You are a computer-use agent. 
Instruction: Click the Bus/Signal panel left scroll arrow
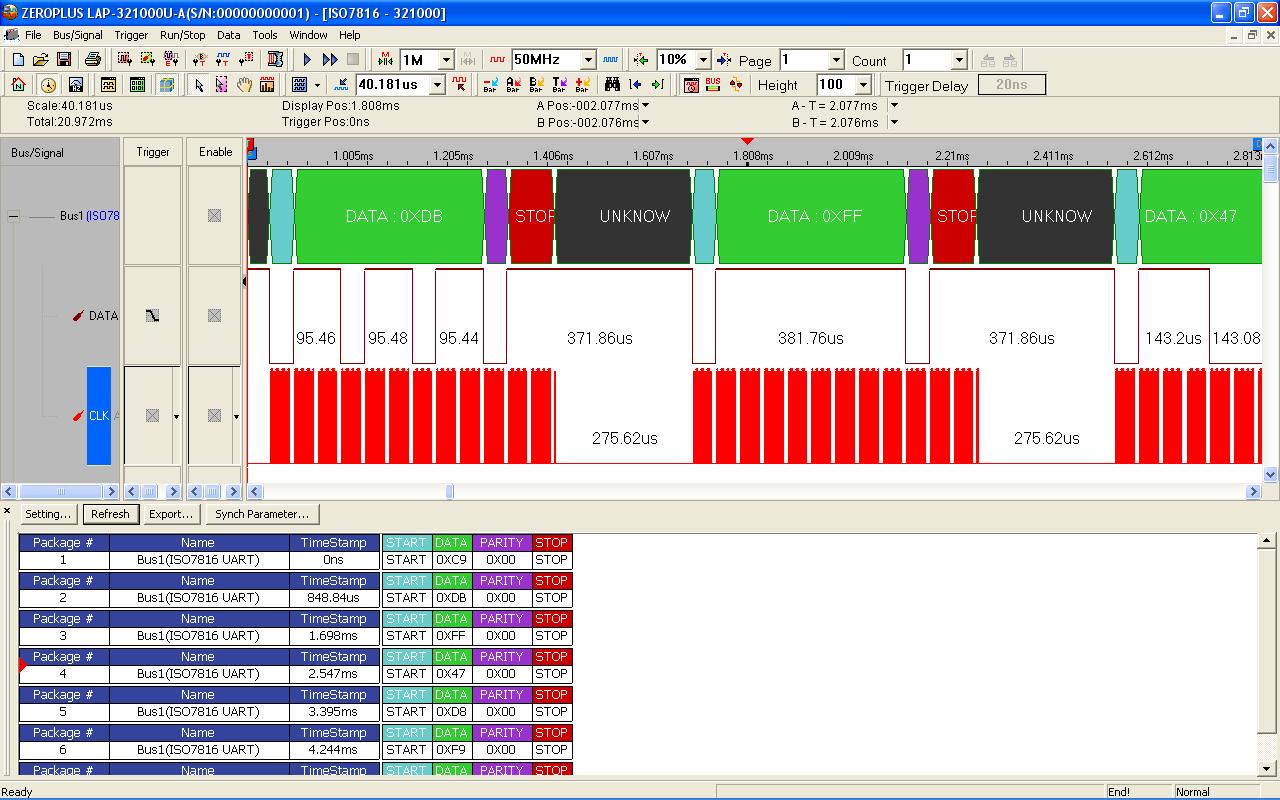coord(8,491)
